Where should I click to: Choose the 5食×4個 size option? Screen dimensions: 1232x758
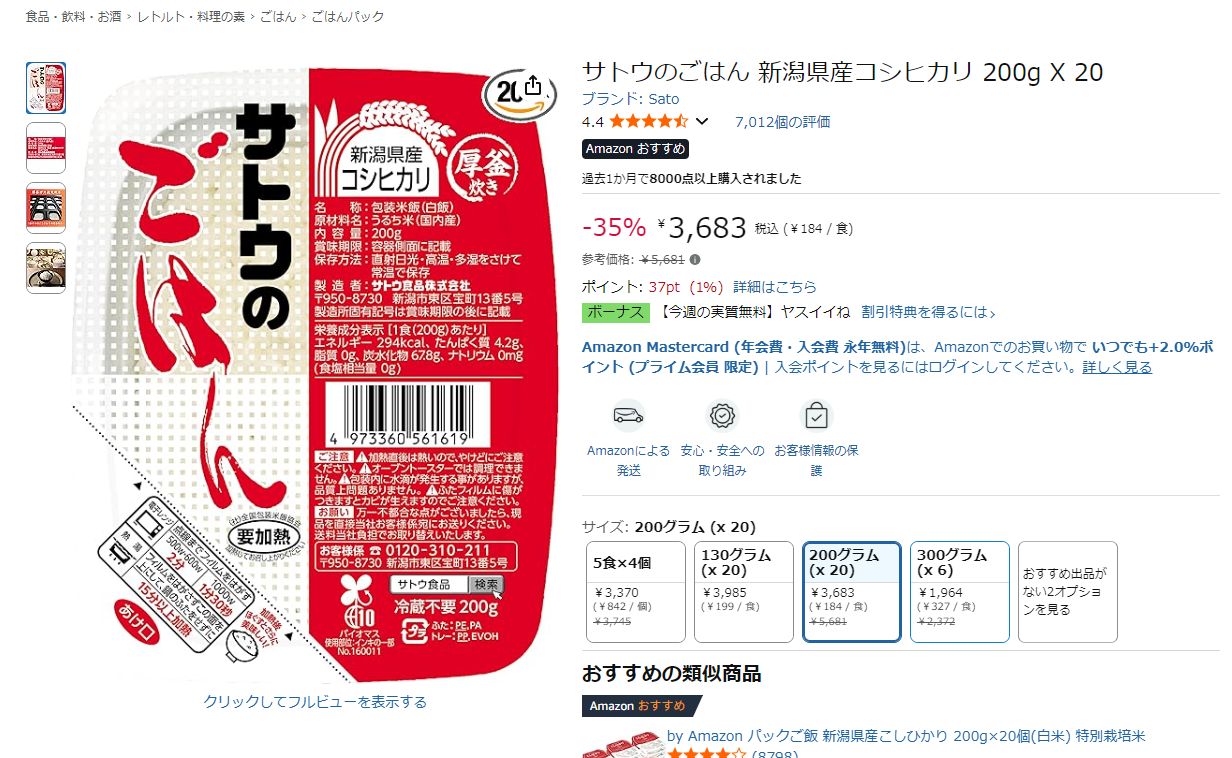(x=635, y=592)
